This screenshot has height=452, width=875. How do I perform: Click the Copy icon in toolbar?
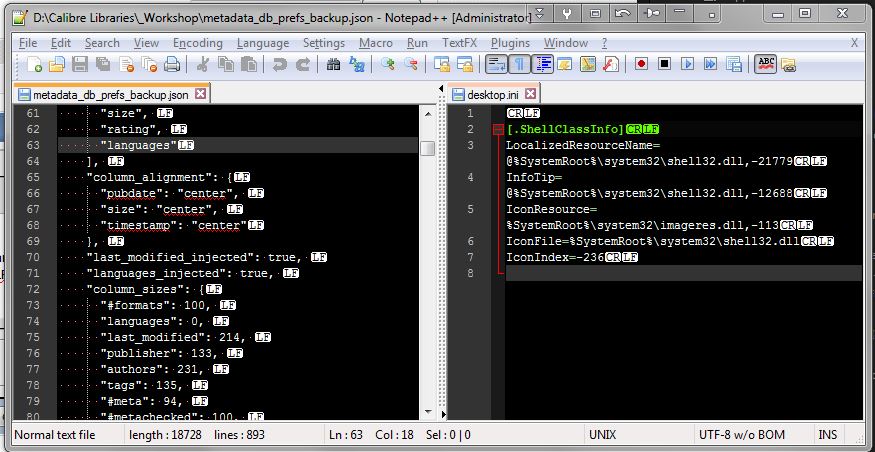coord(225,65)
